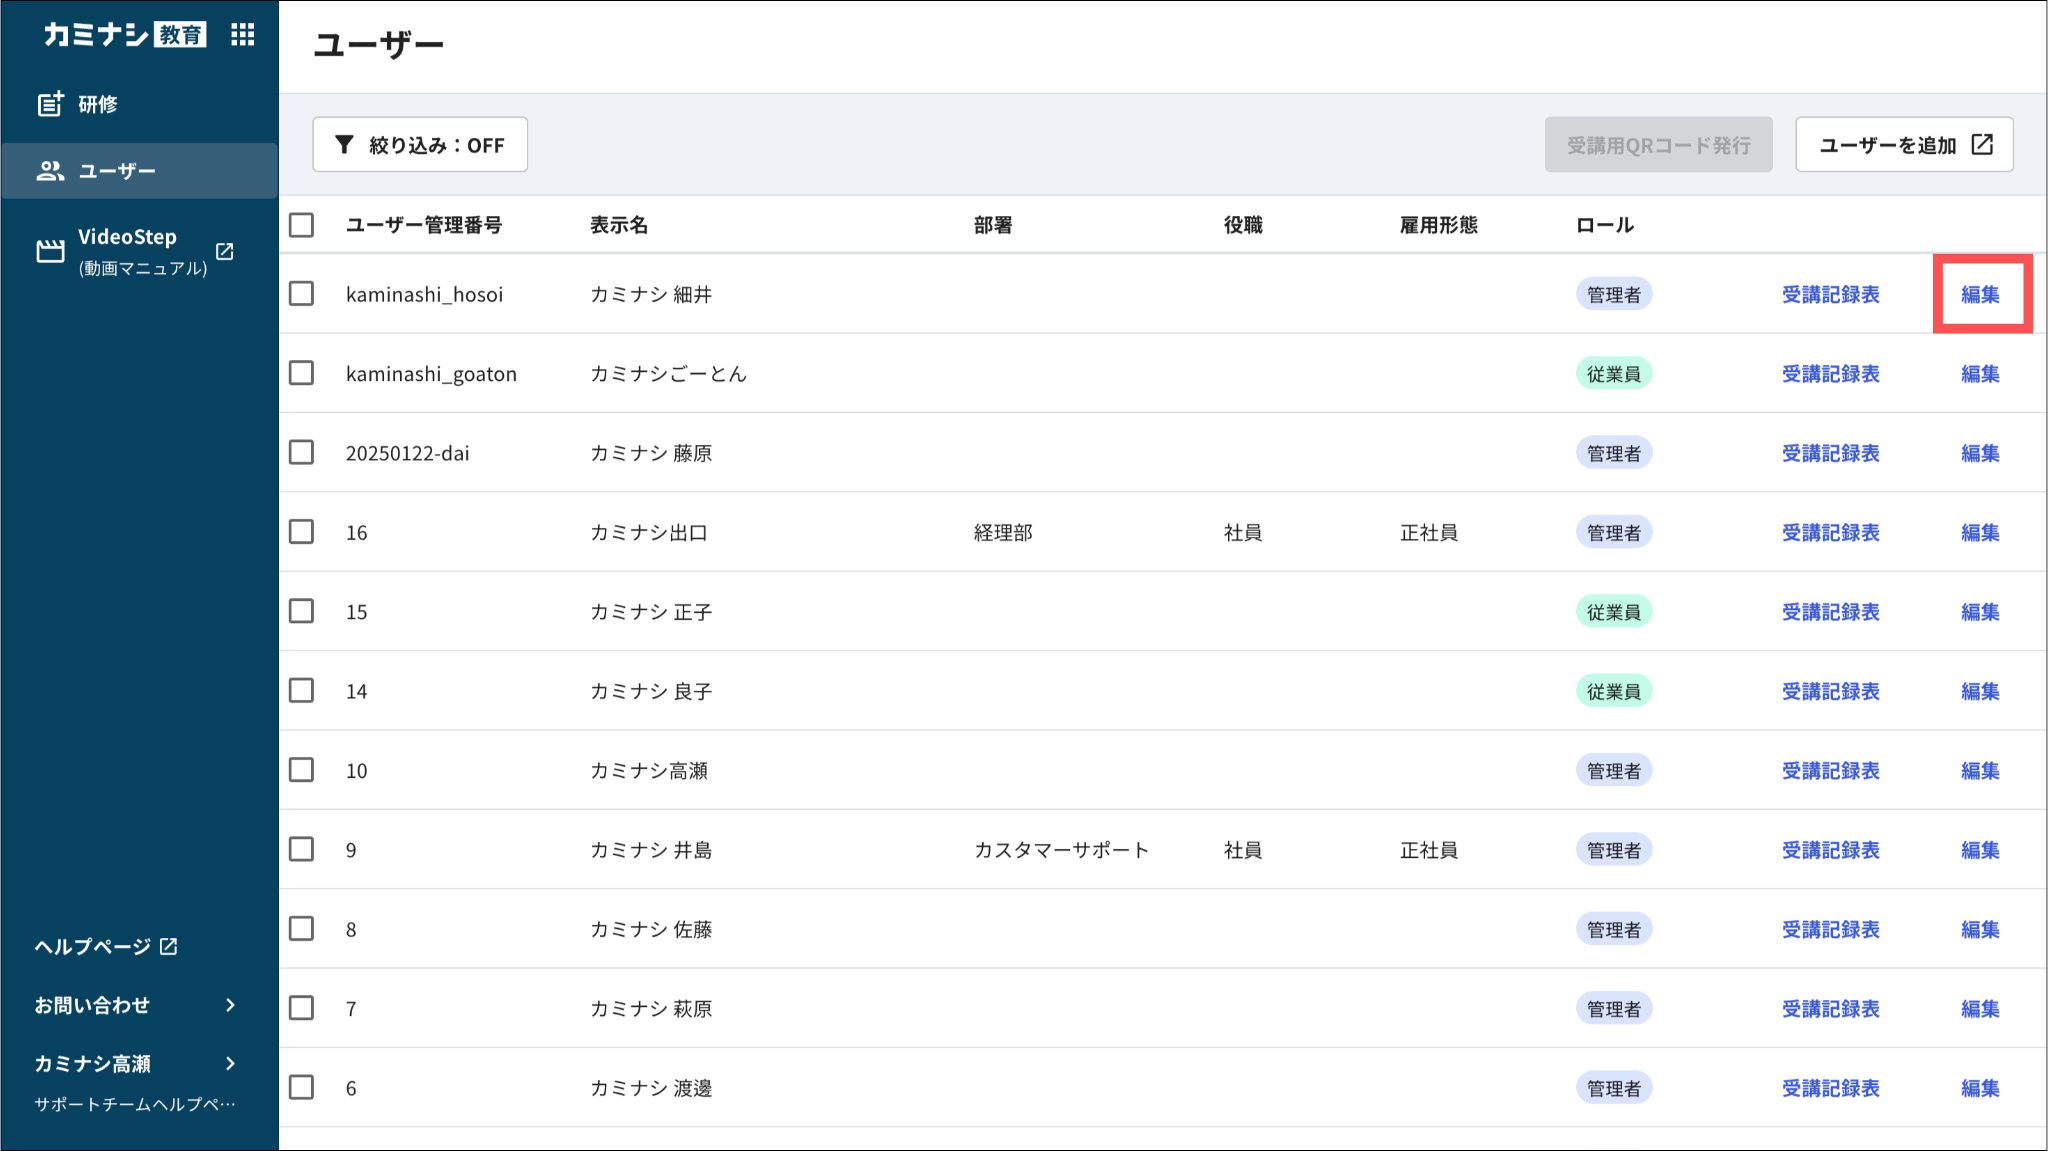Check the kaminashi_hosoi row checkbox
The width and height of the screenshot is (2048, 1151).
point(301,294)
